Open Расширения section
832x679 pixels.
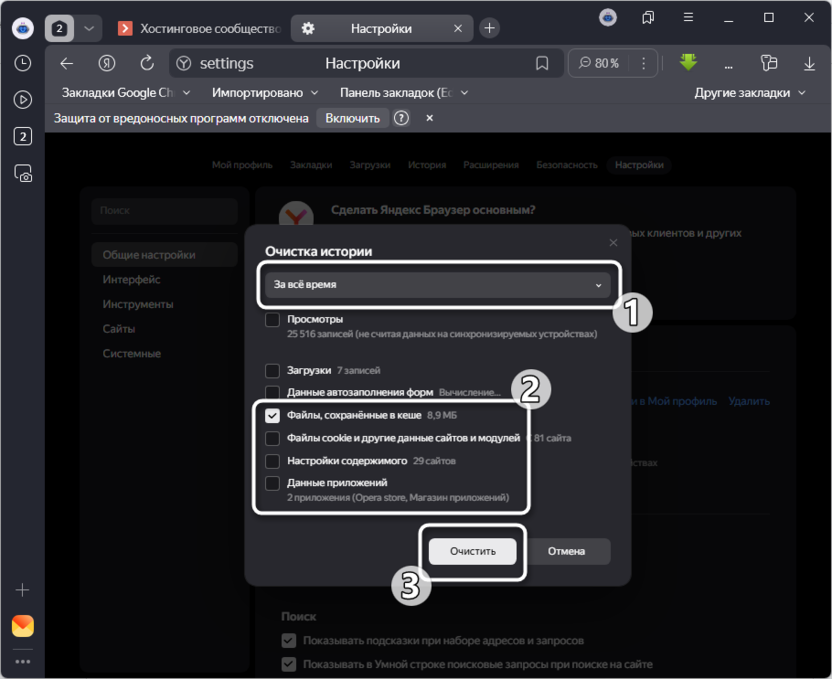click(x=491, y=165)
